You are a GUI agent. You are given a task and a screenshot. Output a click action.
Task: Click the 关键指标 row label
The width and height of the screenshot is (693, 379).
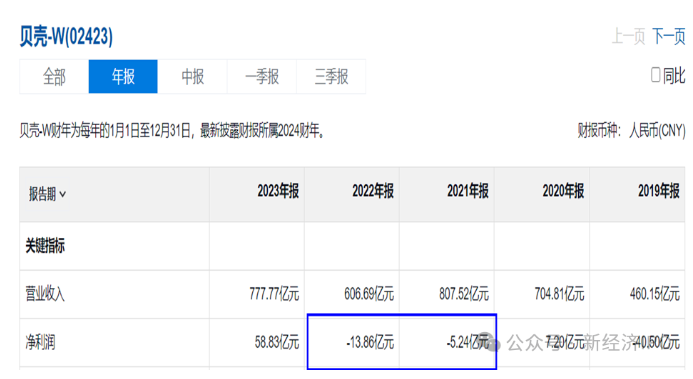pos(45,246)
